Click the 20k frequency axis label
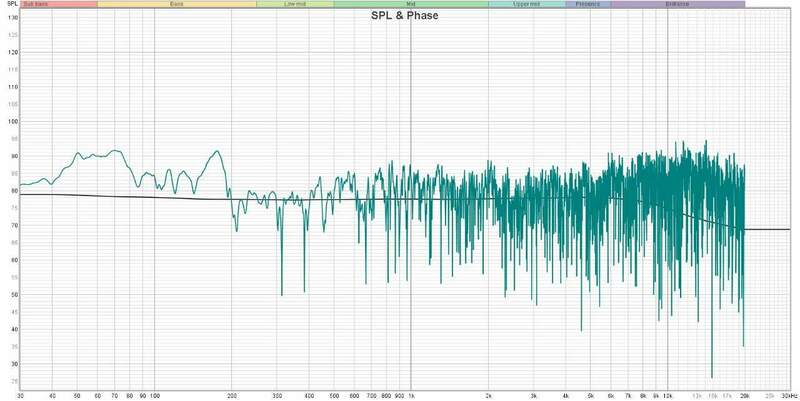 tap(744, 396)
